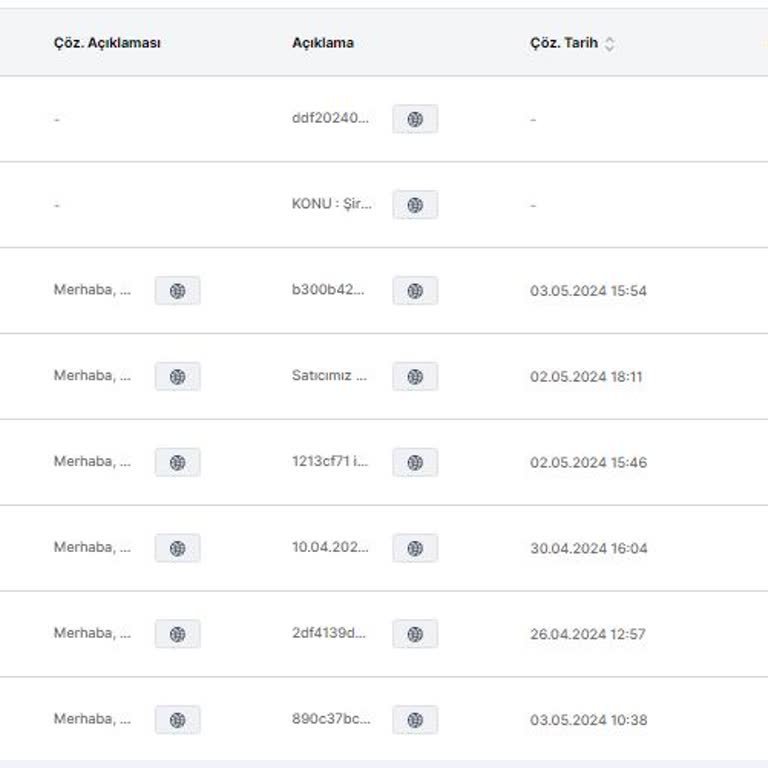Click the Çöz. Açıklaması column header

(x=107, y=44)
